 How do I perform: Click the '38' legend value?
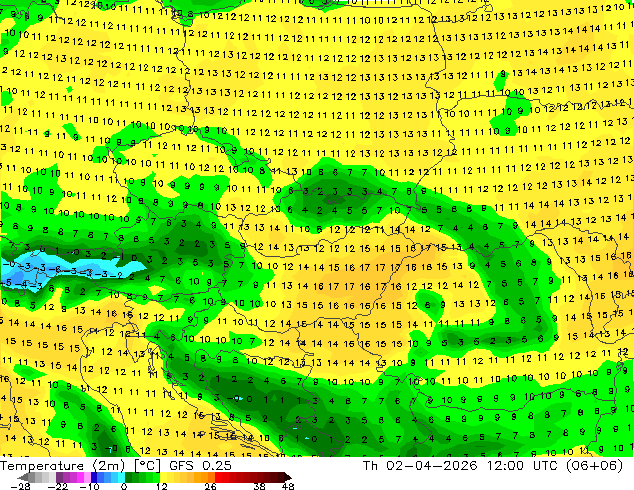pyautogui.click(x=260, y=486)
